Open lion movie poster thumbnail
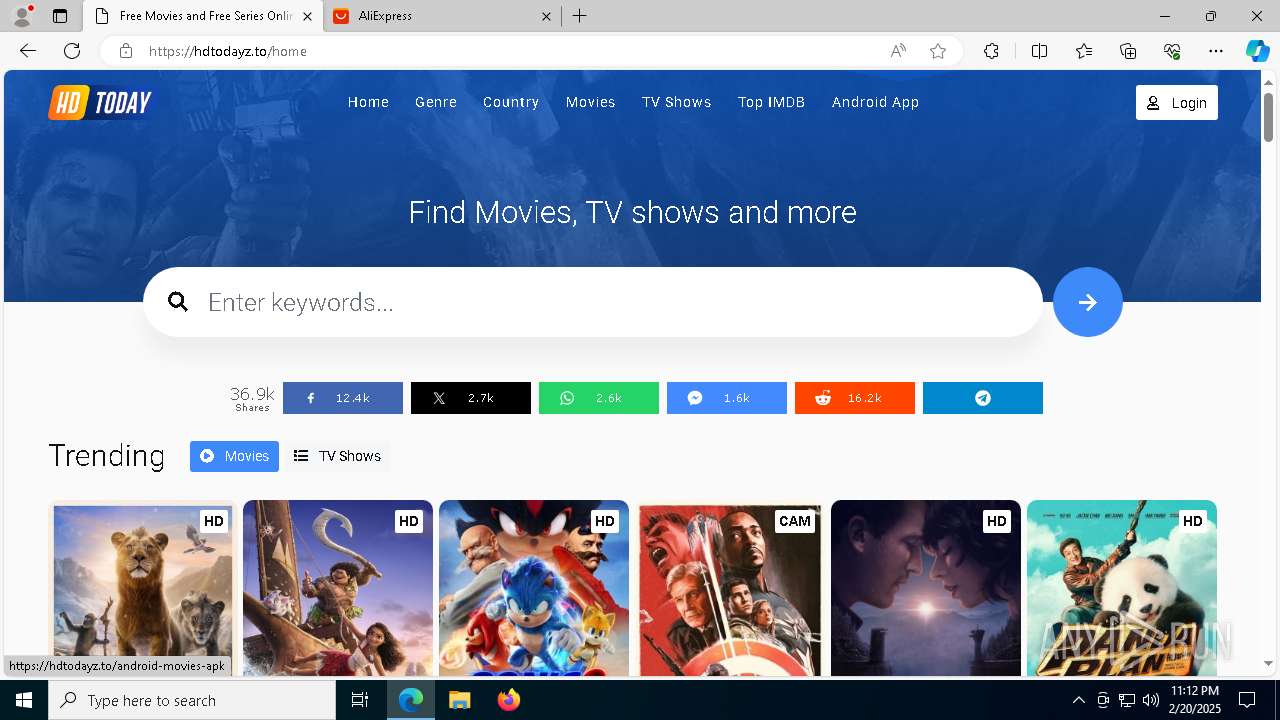The image size is (1280, 720). 142,588
